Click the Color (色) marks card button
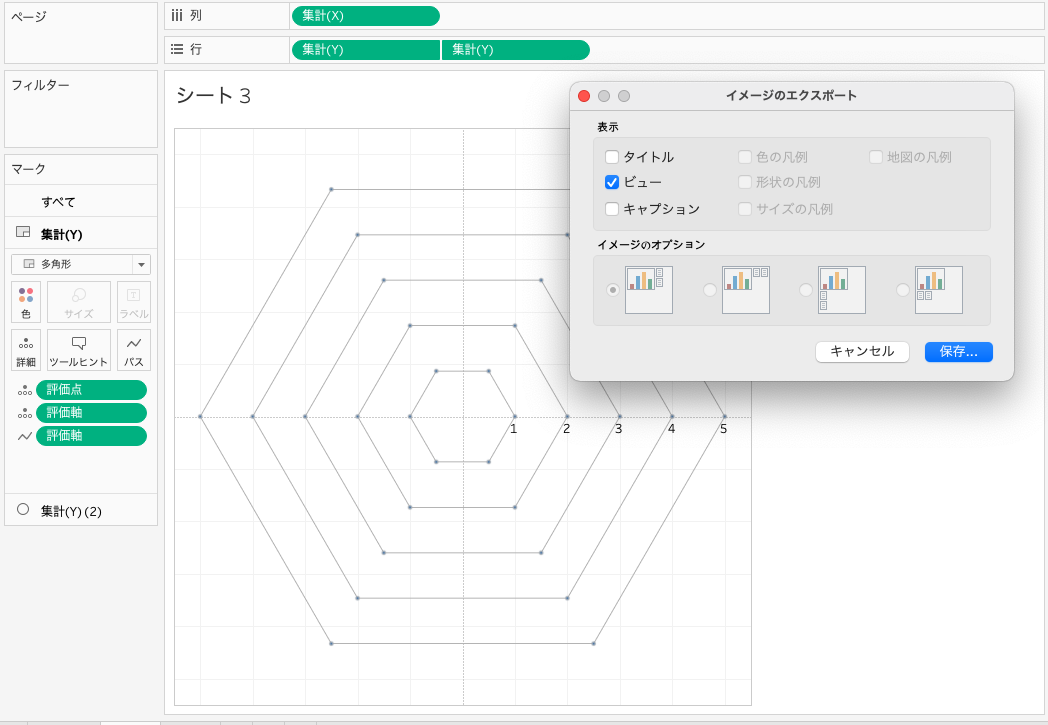Image resolution: width=1048 pixels, height=725 pixels. click(x=26, y=301)
